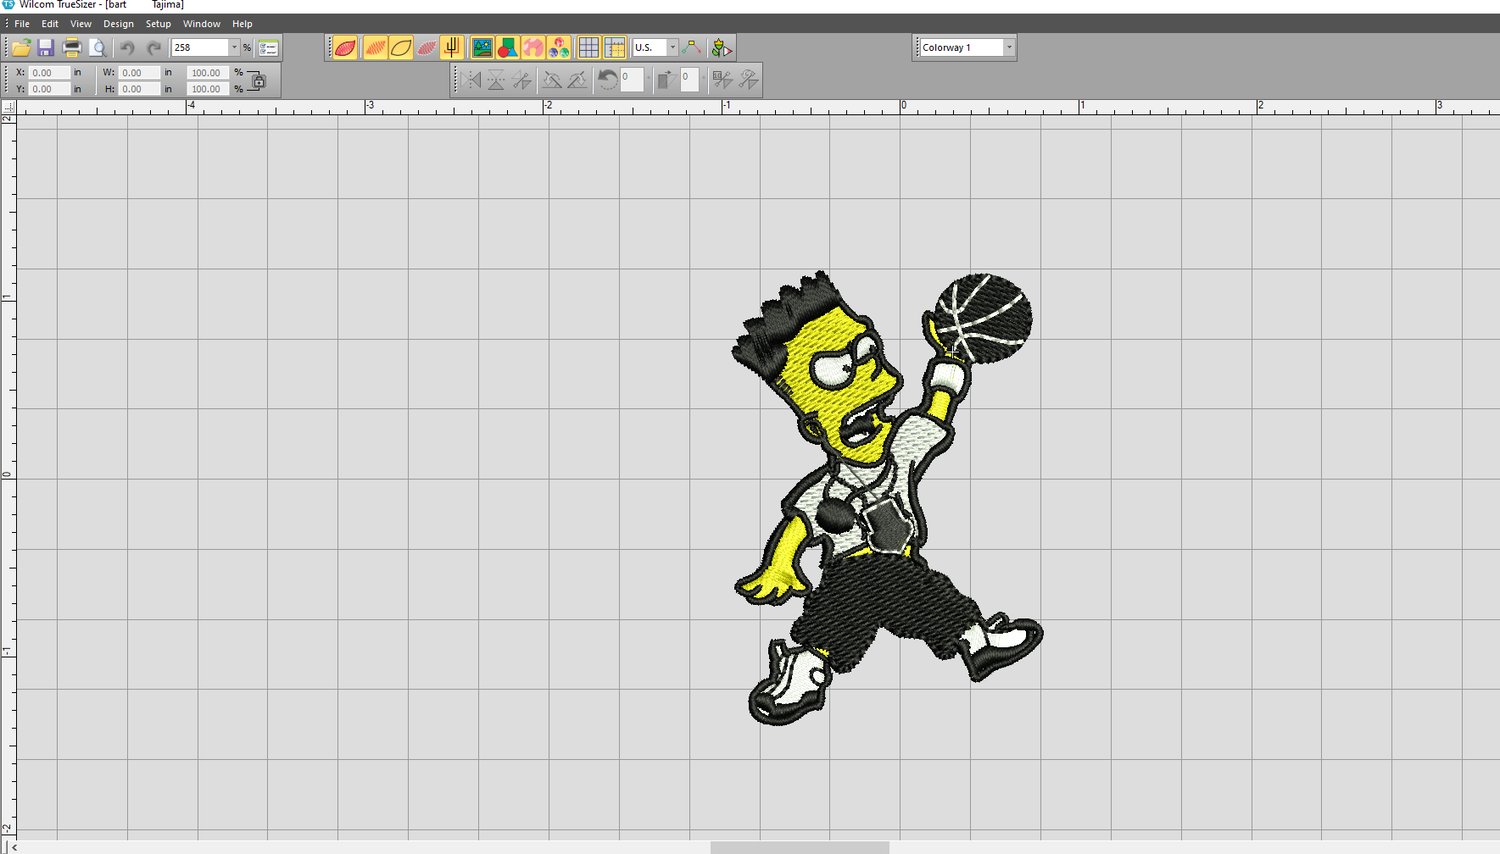
Task: Open the File menu
Action: click(22, 24)
